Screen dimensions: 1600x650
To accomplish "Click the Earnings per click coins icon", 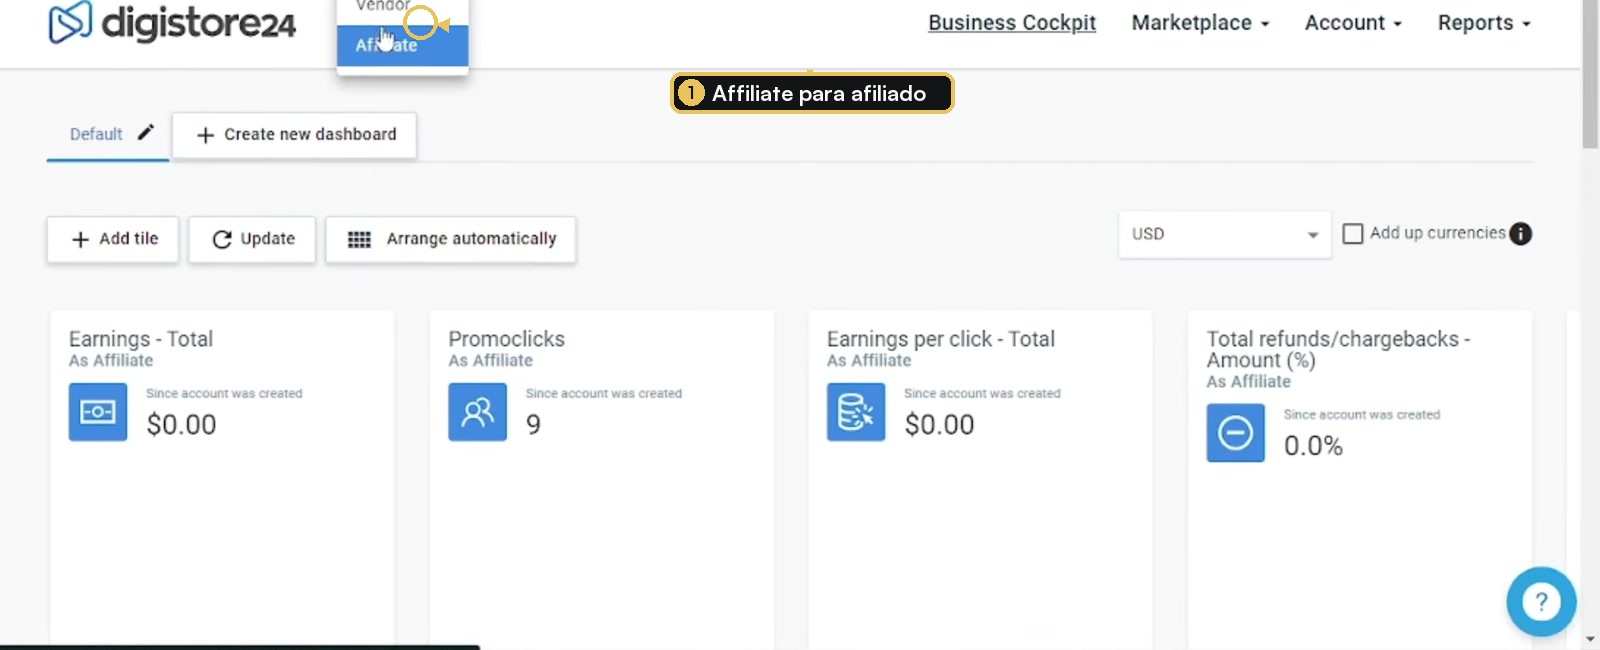I will [x=856, y=412].
